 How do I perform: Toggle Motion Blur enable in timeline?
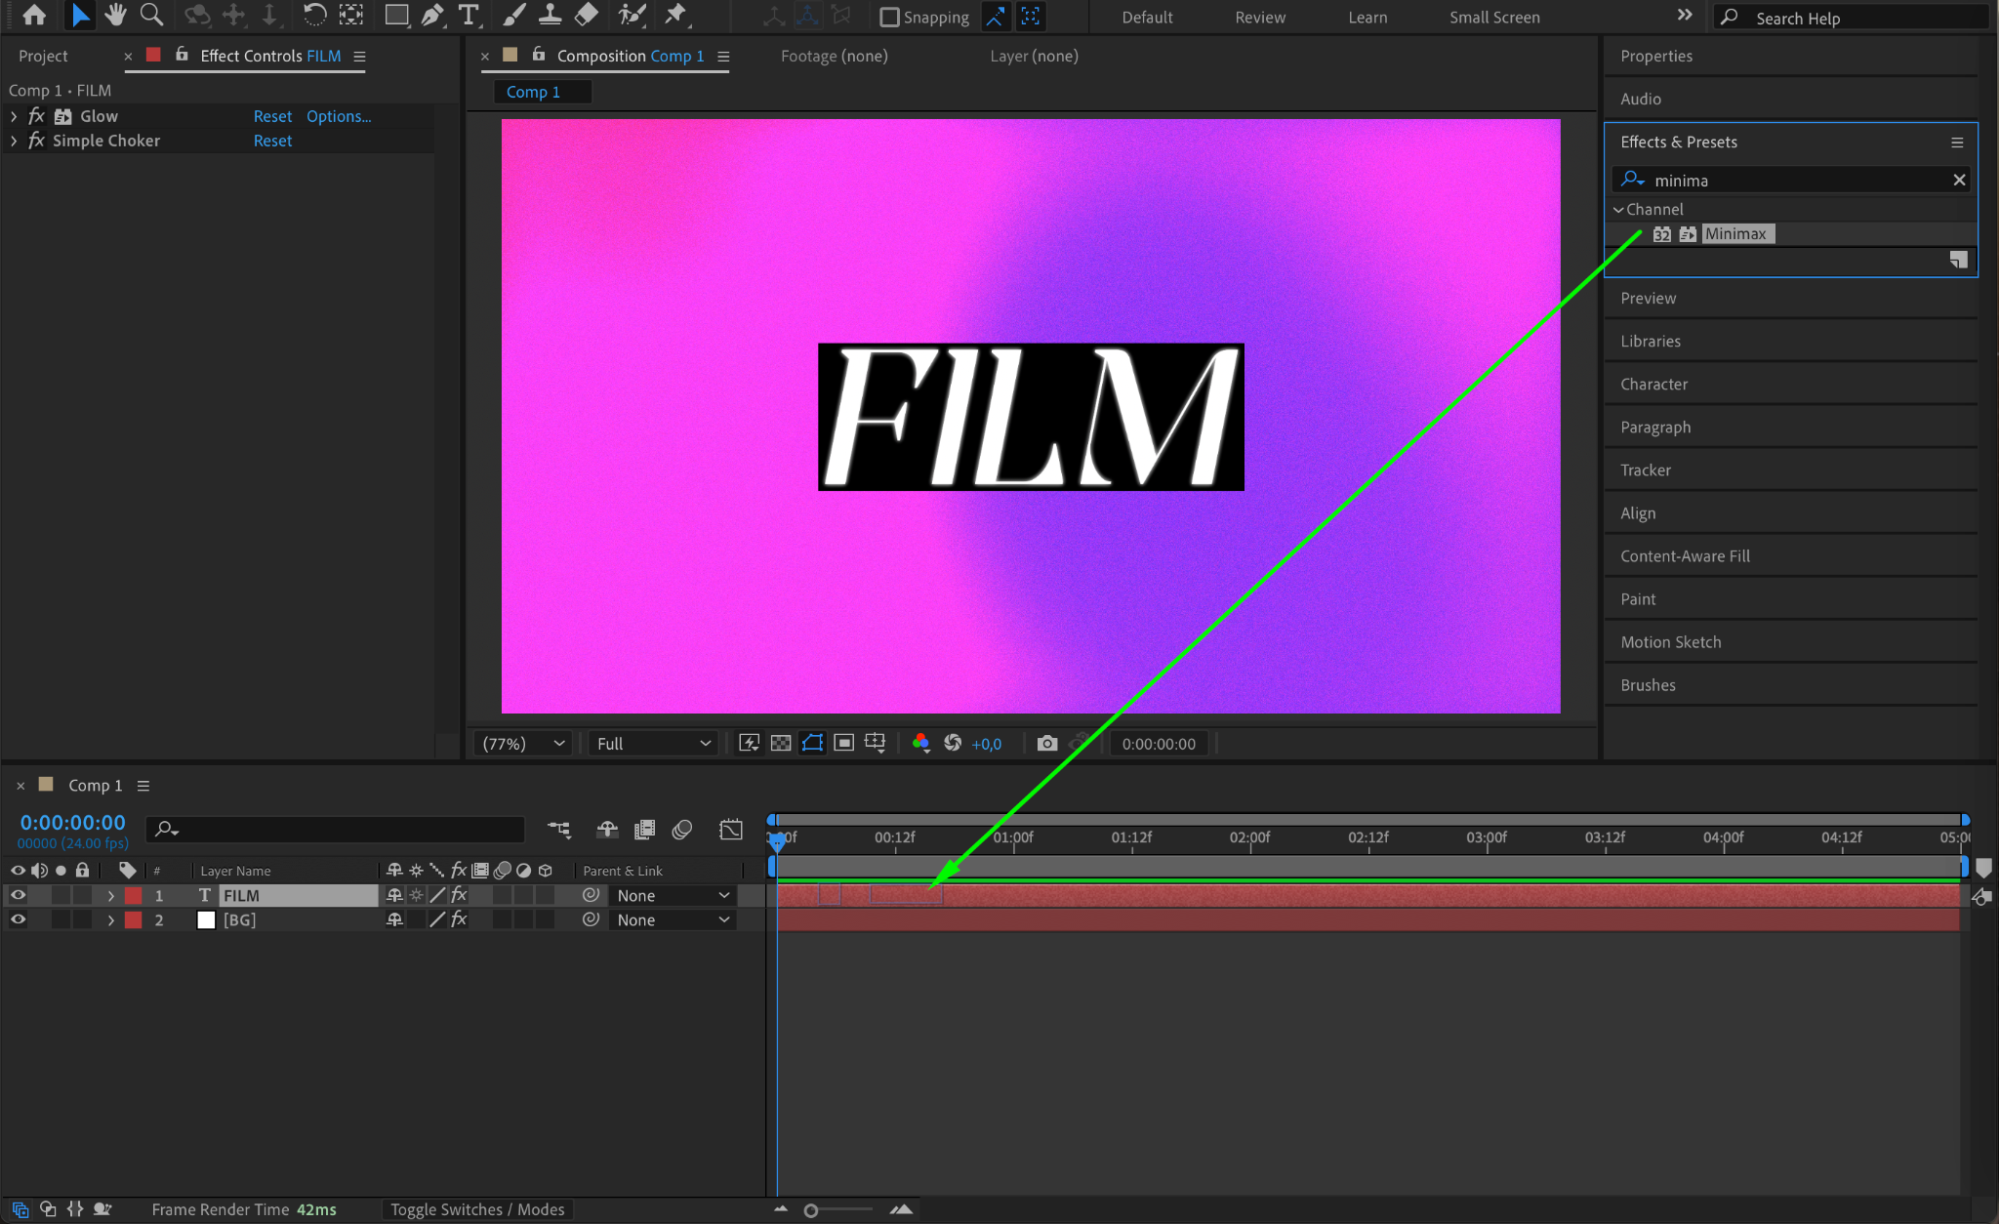point(682,829)
